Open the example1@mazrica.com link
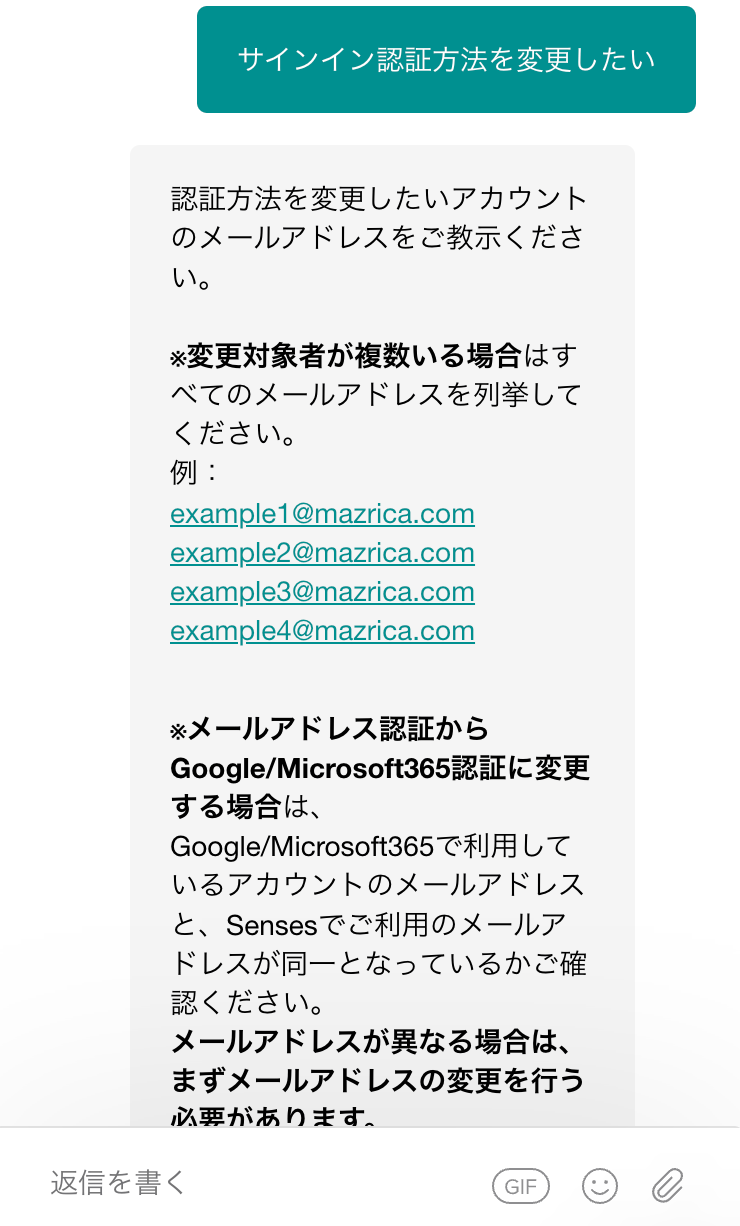 [322, 514]
